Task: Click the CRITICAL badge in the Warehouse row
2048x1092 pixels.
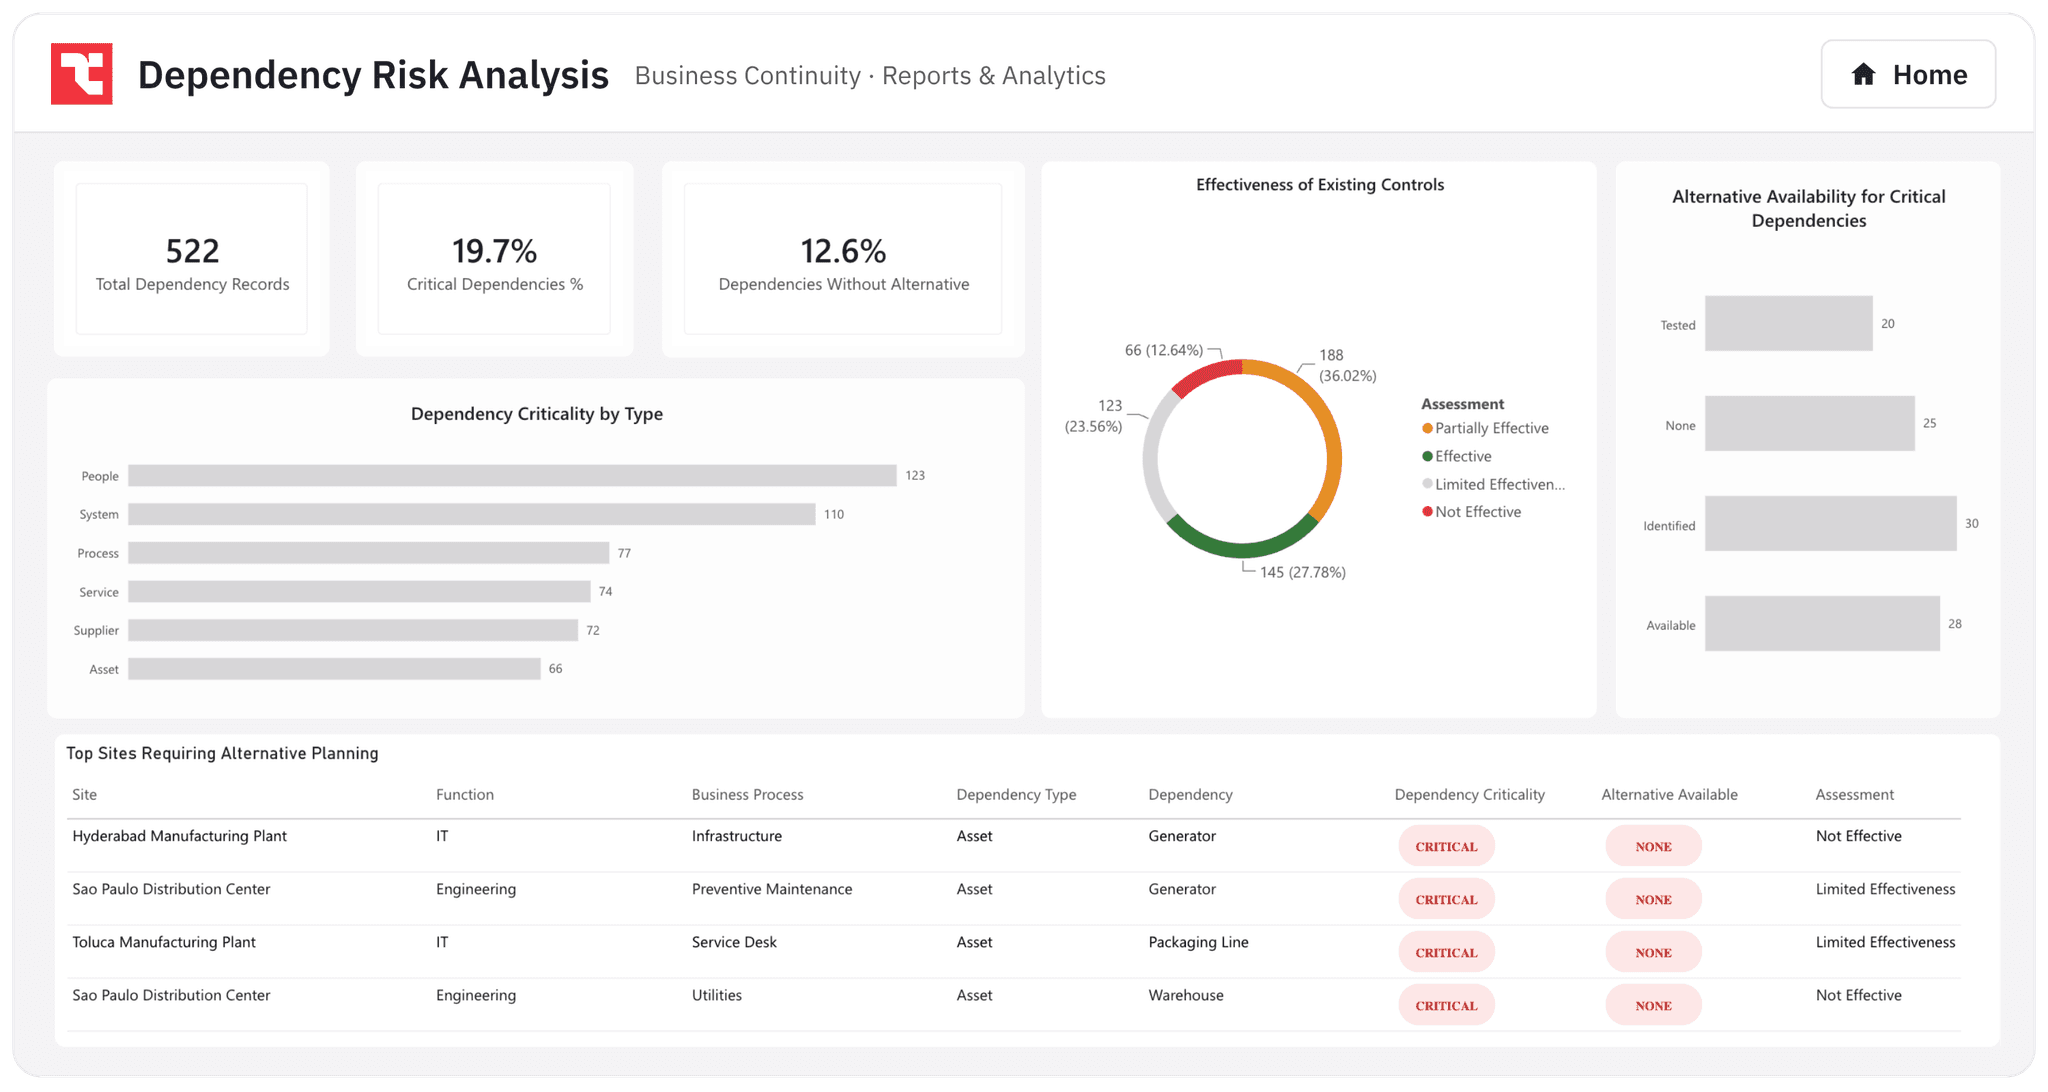Action: pos(1446,1005)
